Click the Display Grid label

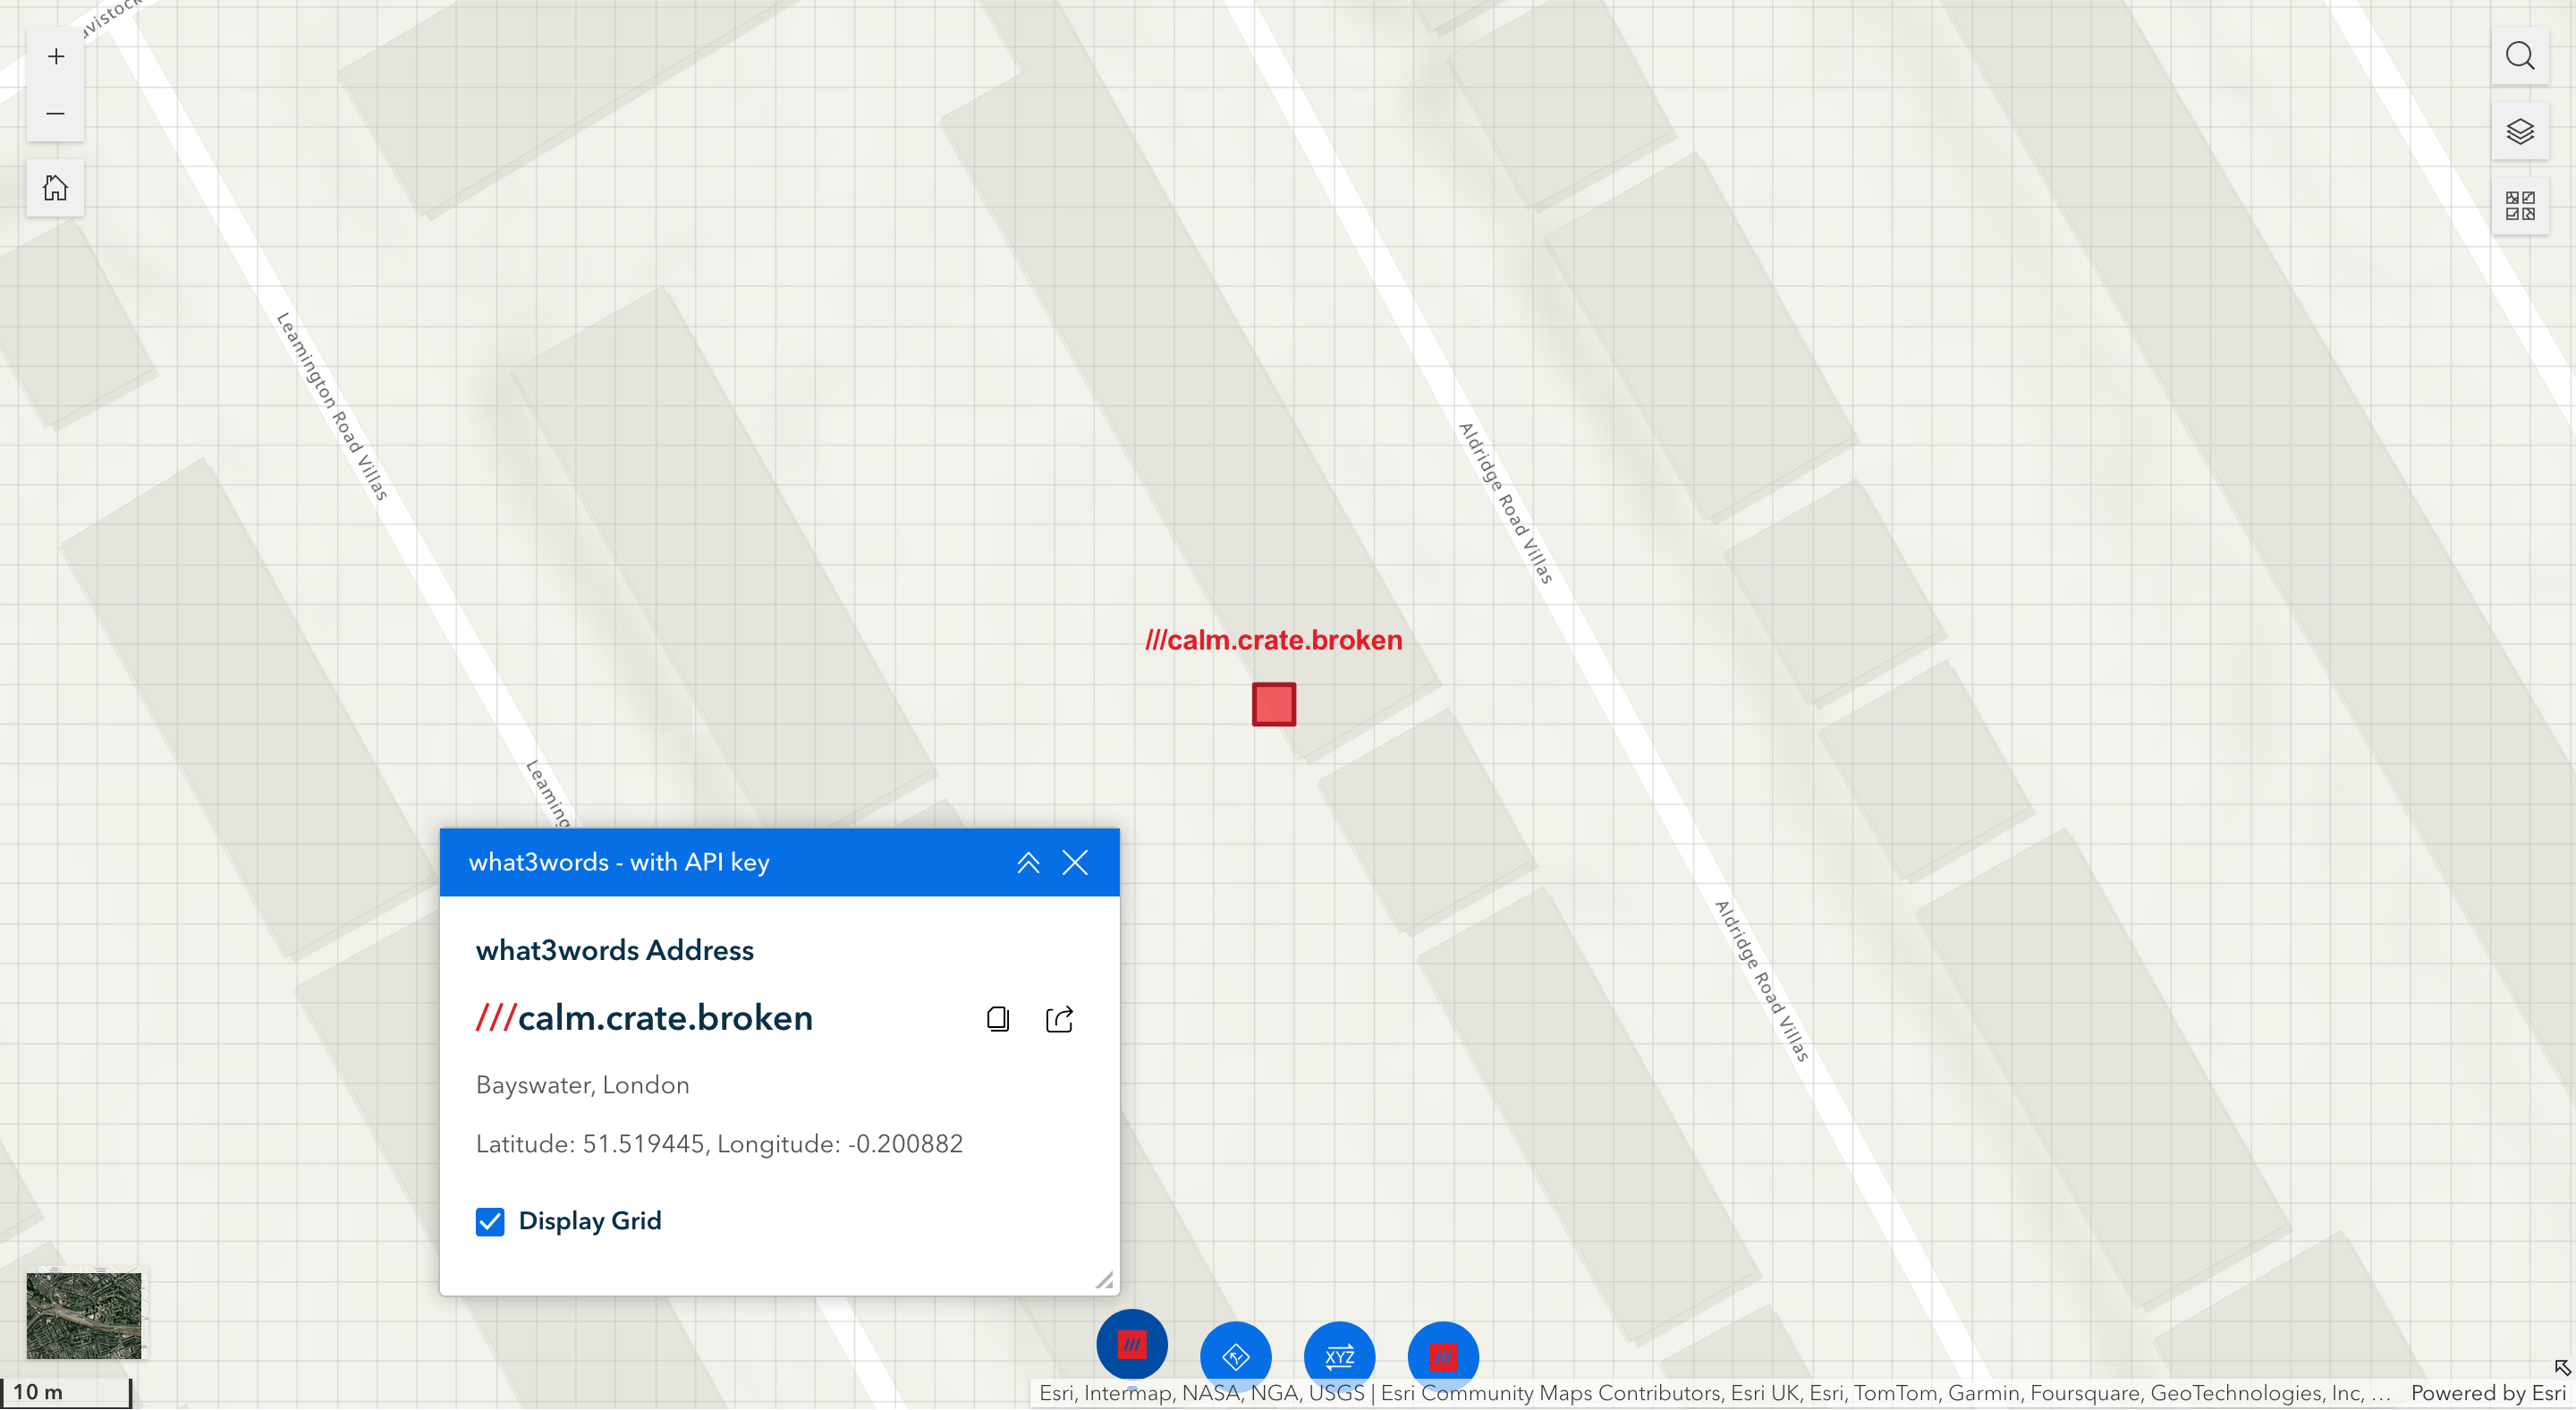590,1222
